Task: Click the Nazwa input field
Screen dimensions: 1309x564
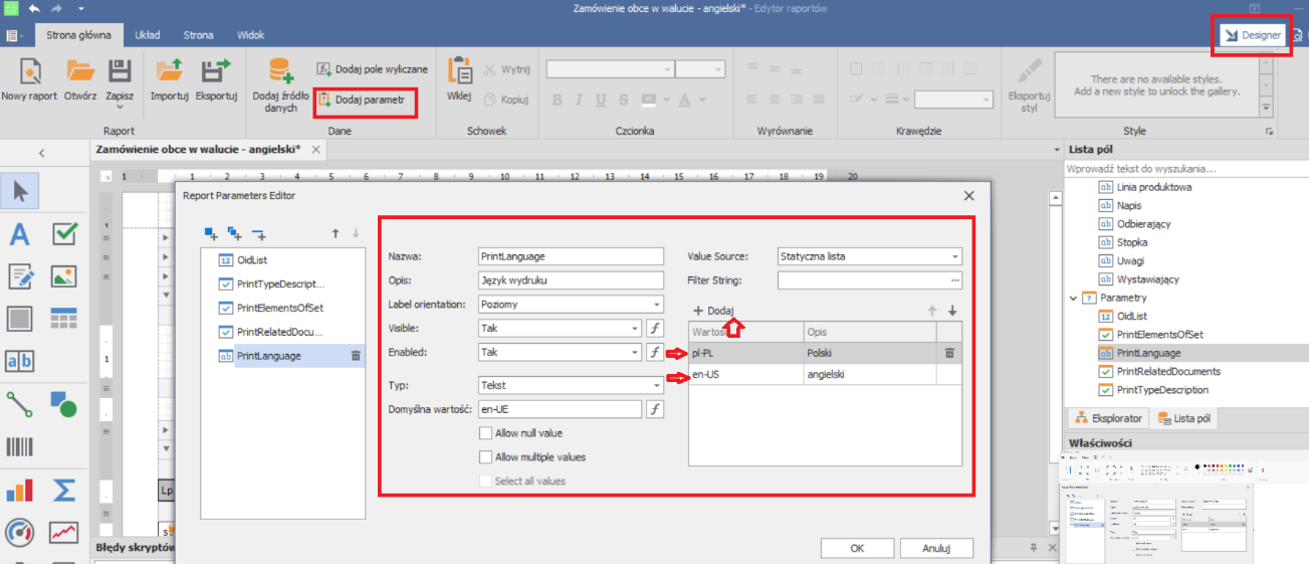Action: coord(571,256)
